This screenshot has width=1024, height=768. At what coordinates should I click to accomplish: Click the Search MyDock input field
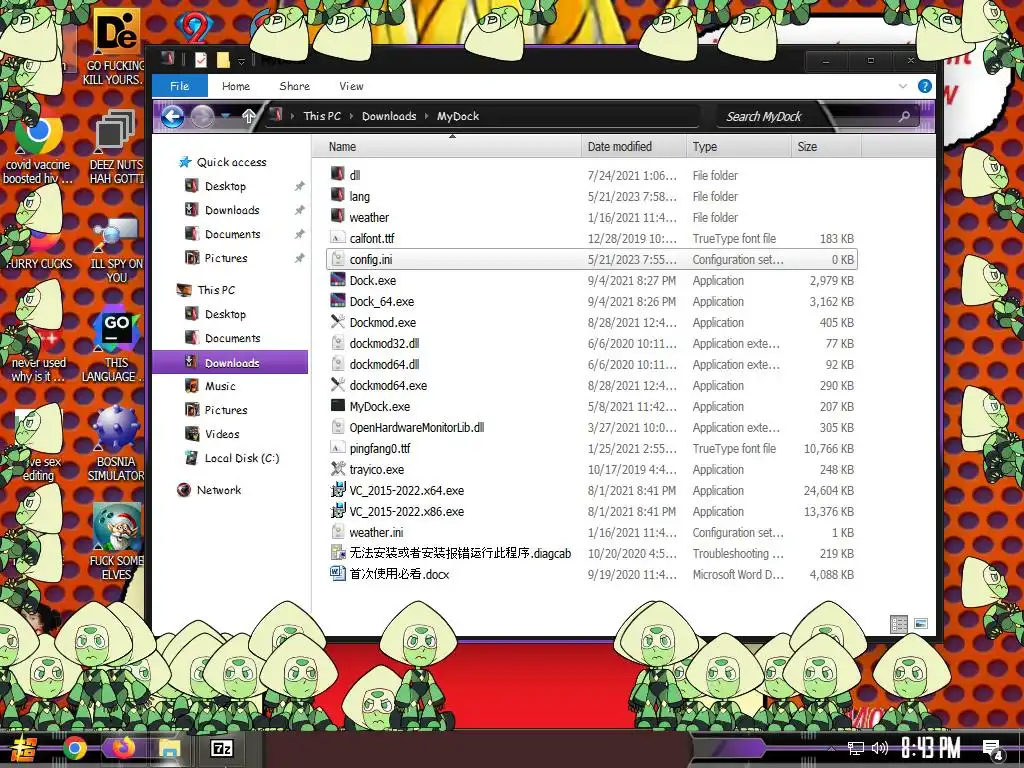point(810,117)
